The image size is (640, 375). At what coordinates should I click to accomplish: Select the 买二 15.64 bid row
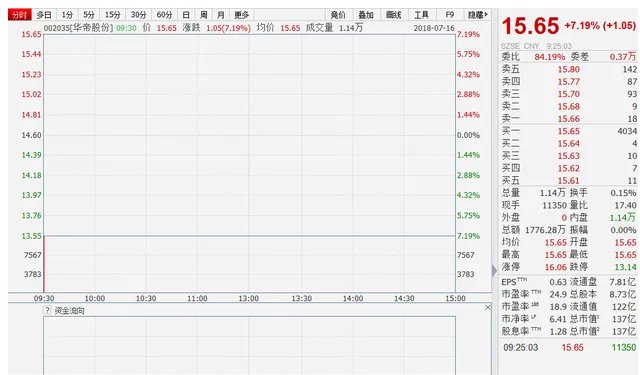569,144
